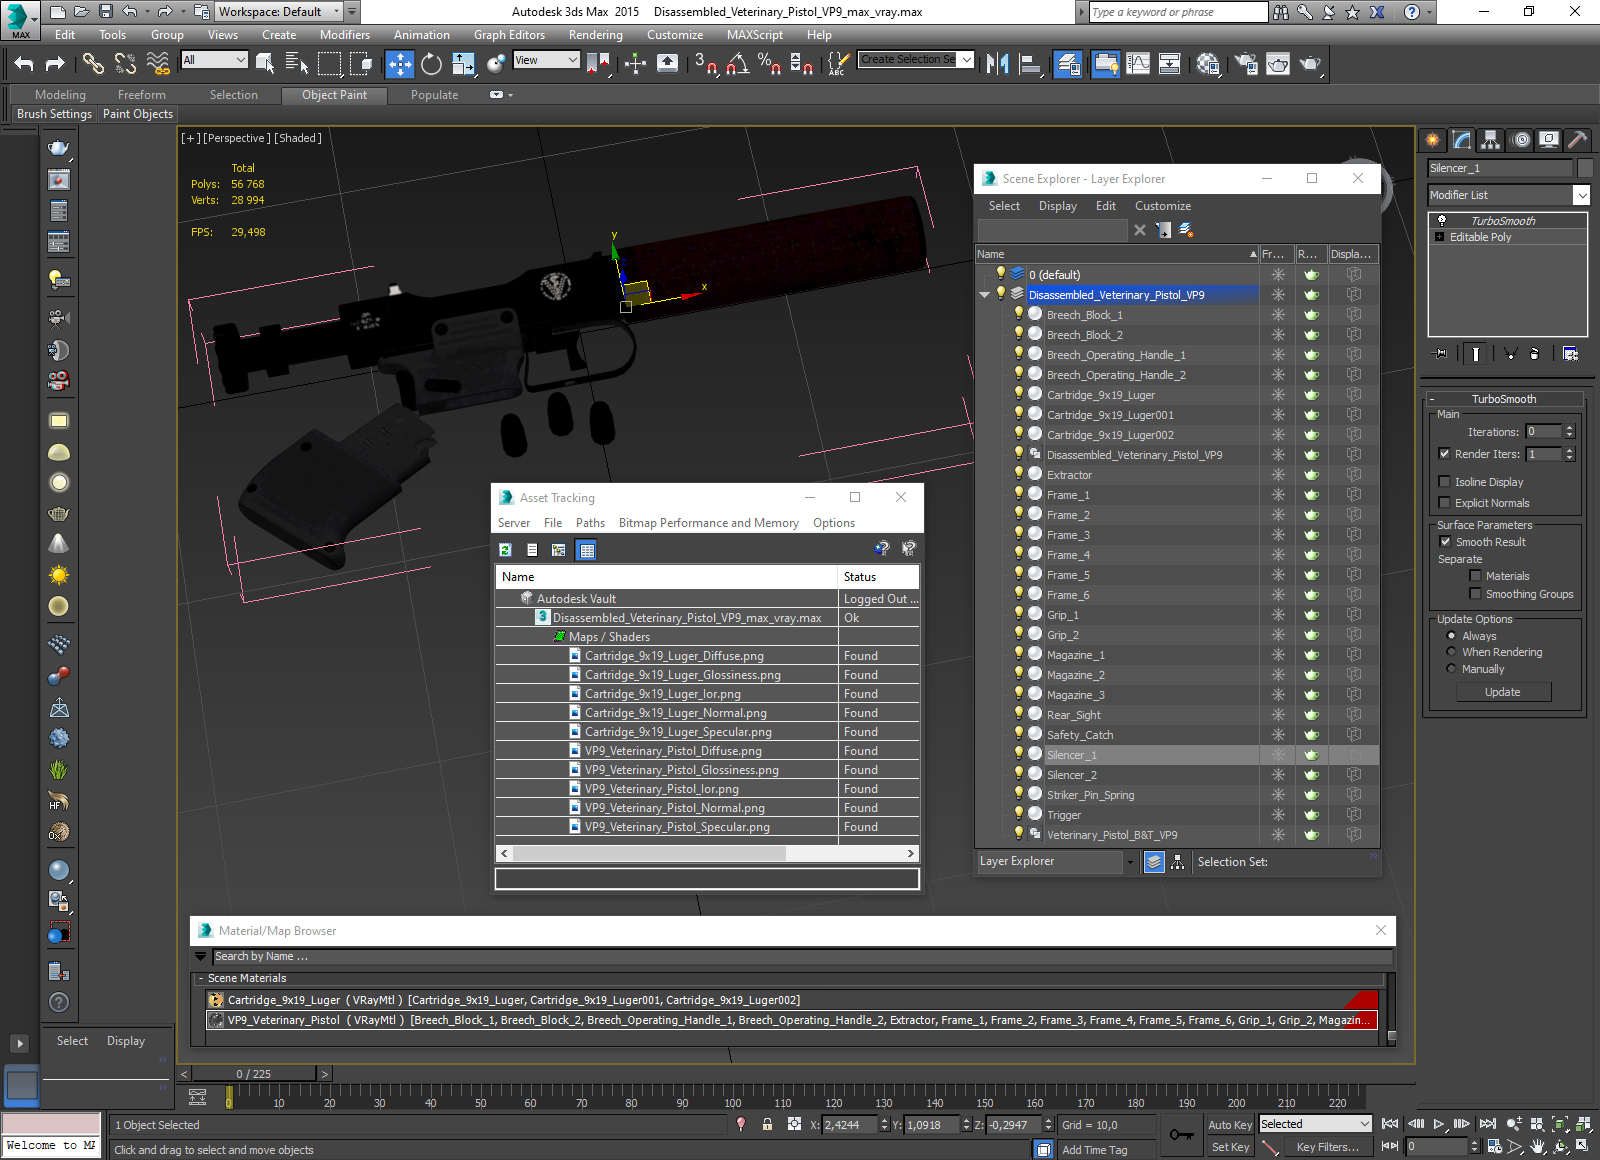Click the Paint Objects button
Image resolution: width=1600 pixels, height=1160 pixels.
138,114
